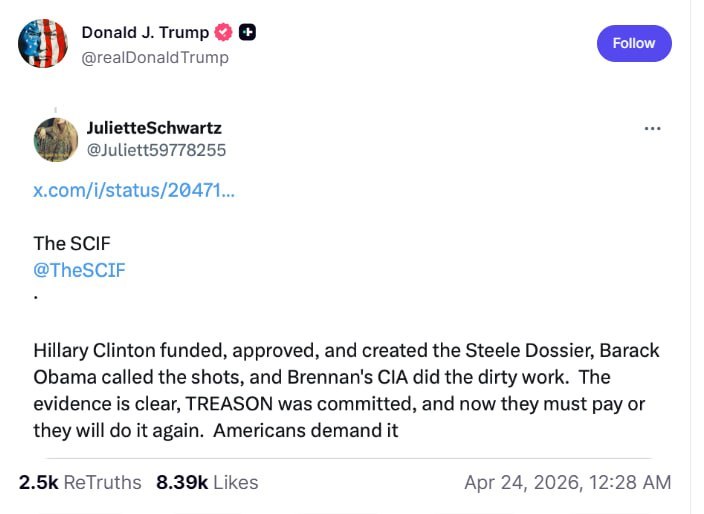This screenshot has width=704, height=514.
Task: Click the @realDonaldTrump handle
Action: click(155, 57)
